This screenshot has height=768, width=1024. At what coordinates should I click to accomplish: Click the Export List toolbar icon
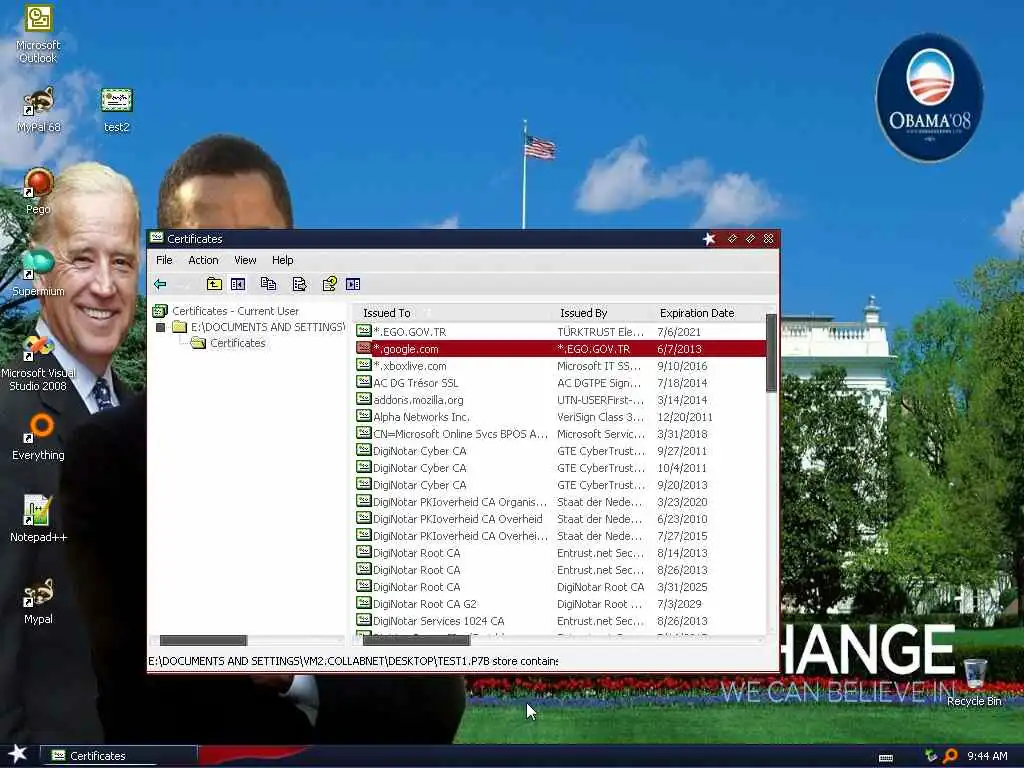(x=299, y=284)
